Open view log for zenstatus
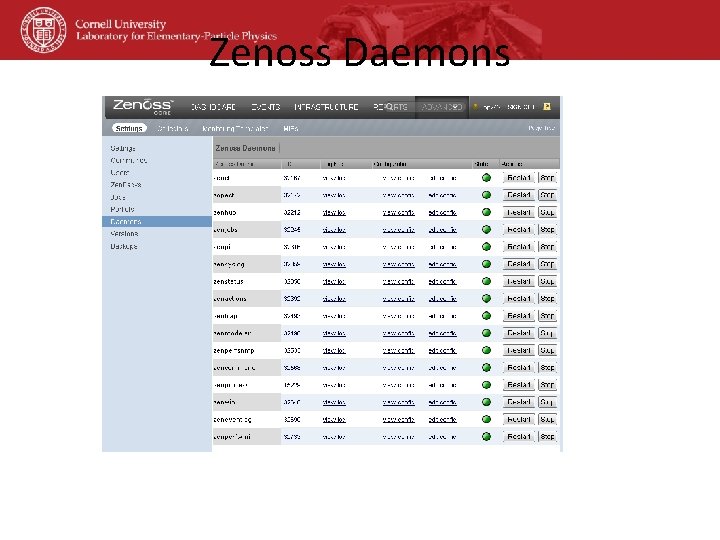Screen dimensions: 720x540 pyautogui.click(x=334, y=281)
